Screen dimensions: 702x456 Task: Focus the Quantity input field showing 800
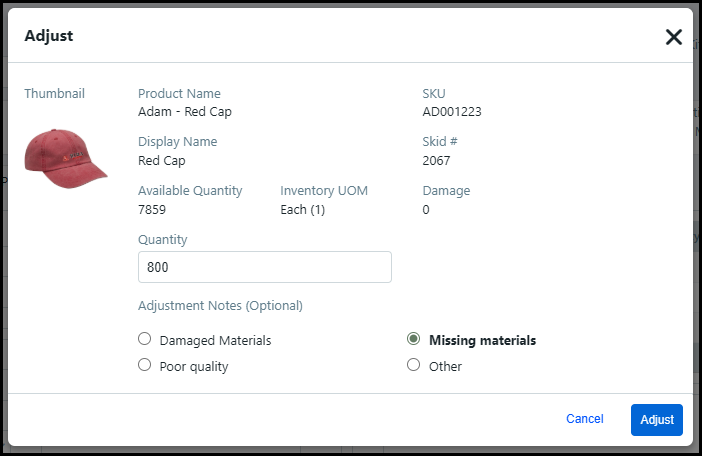click(264, 267)
